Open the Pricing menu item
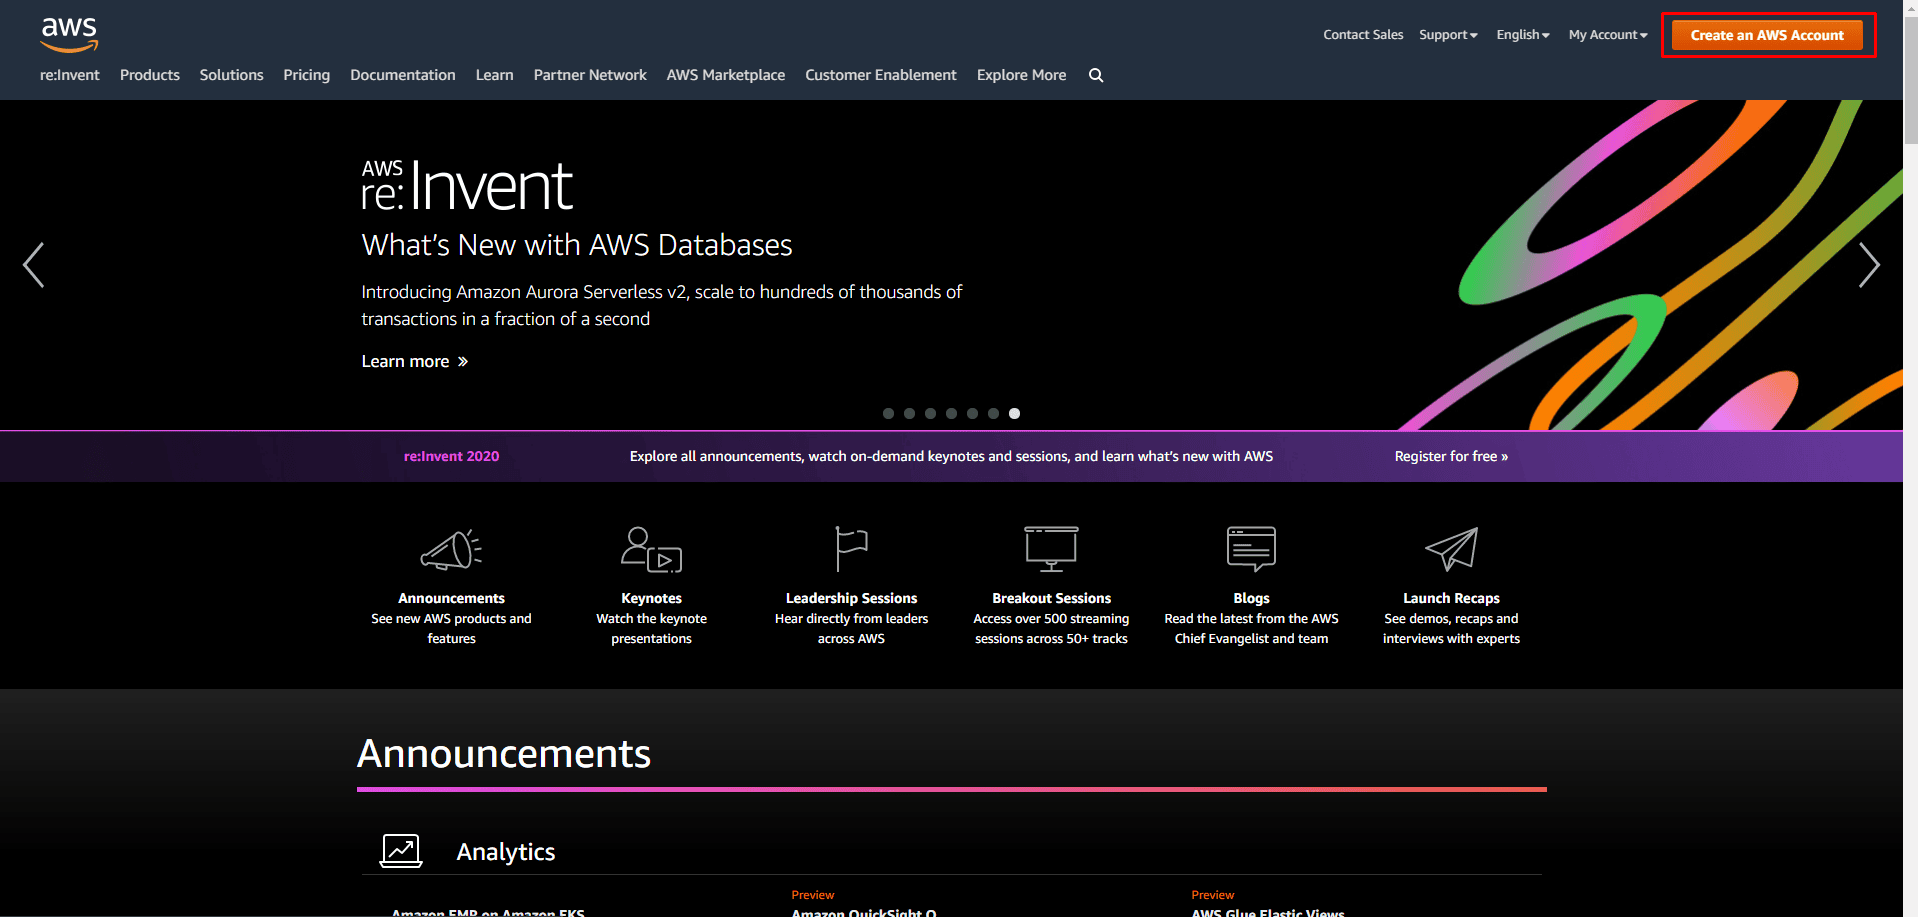 tap(306, 75)
